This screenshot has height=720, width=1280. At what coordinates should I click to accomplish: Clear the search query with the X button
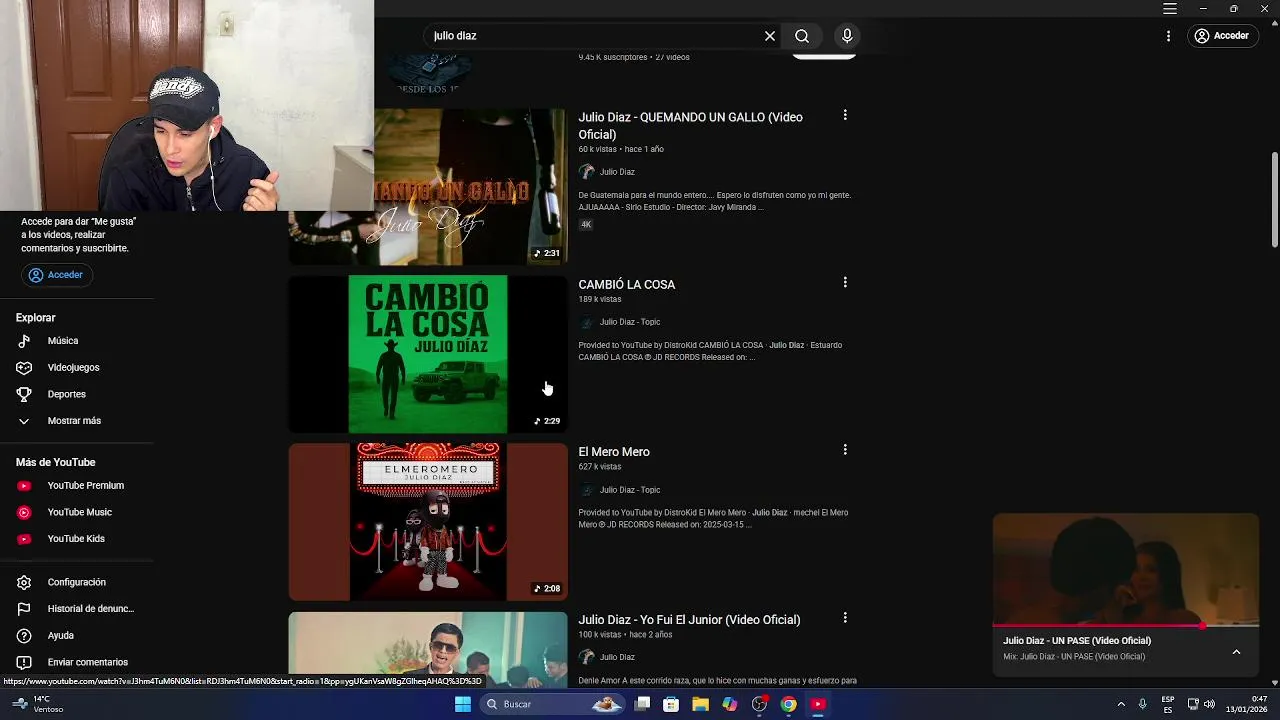(770, 36)
